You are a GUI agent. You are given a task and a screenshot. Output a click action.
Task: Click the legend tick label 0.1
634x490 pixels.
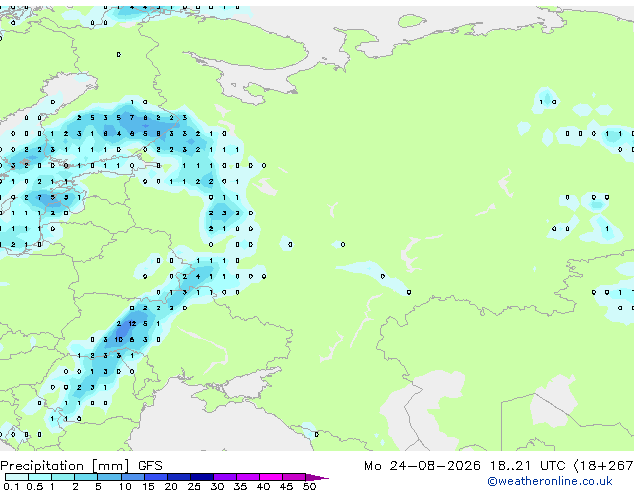[x=11, y=486]
